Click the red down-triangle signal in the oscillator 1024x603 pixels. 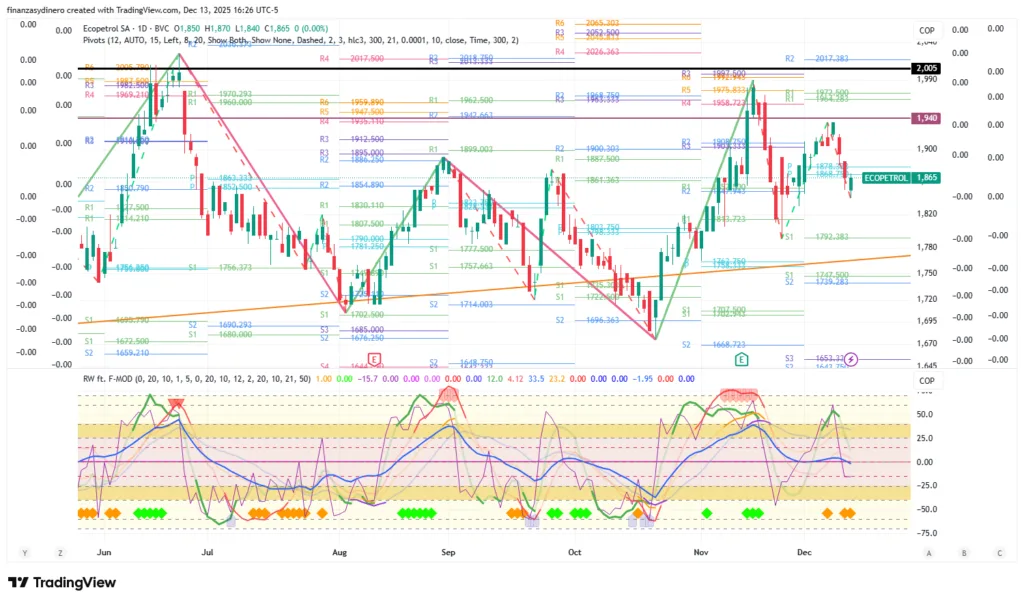point(177,405)
